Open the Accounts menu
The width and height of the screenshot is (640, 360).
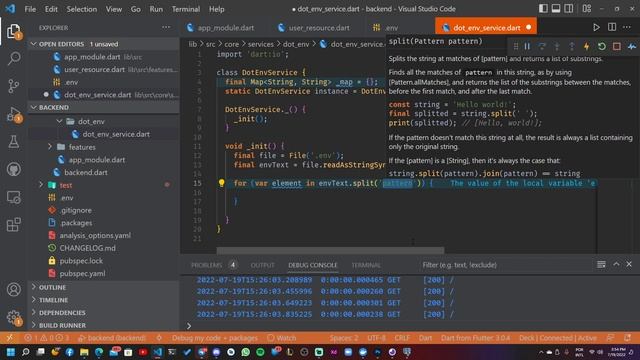point(13,289)
